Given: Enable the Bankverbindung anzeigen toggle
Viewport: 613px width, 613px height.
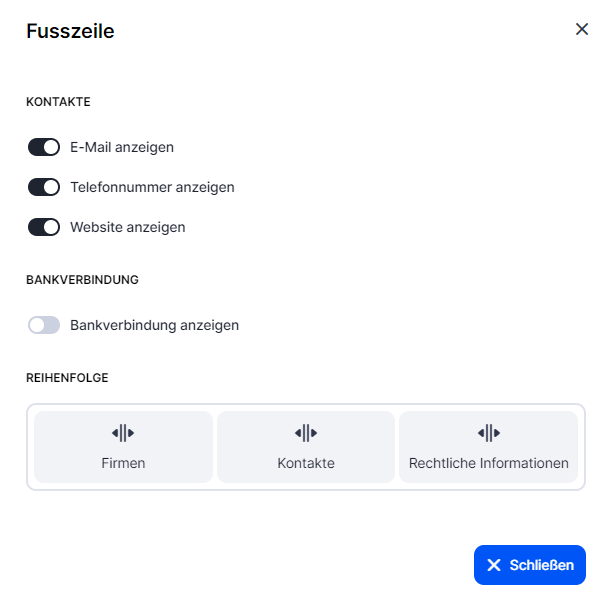Looking at the screenshot, I should [x=44, y=325].
